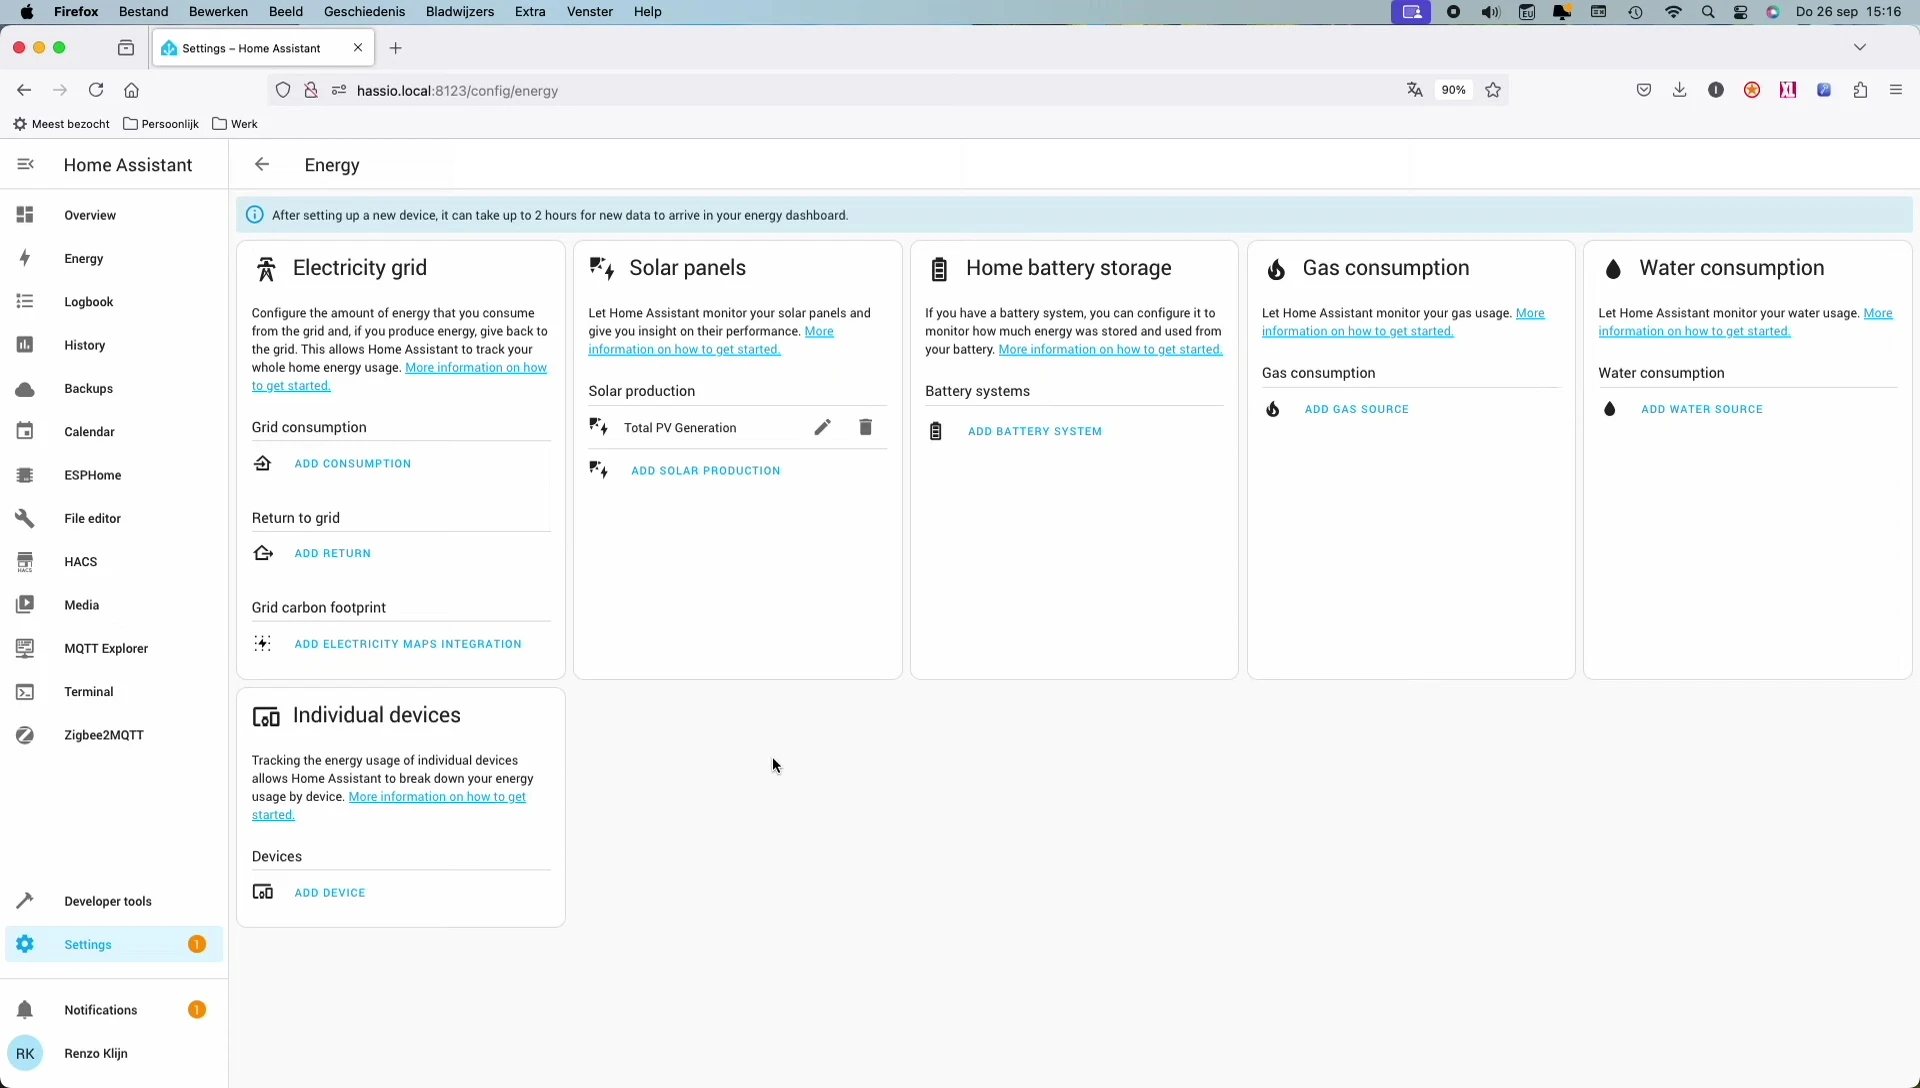Open the site shield tracking protection icon

(x=283, y=90)
